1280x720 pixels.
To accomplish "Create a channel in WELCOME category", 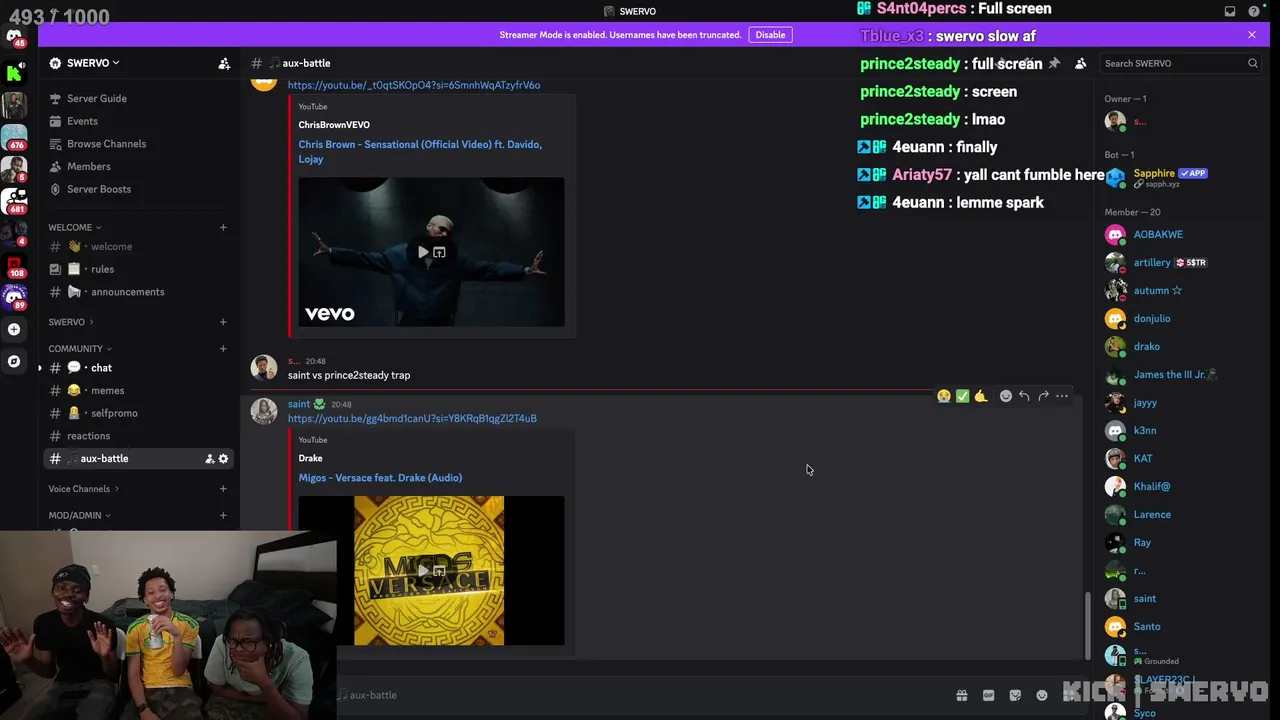I will point(223,227).
